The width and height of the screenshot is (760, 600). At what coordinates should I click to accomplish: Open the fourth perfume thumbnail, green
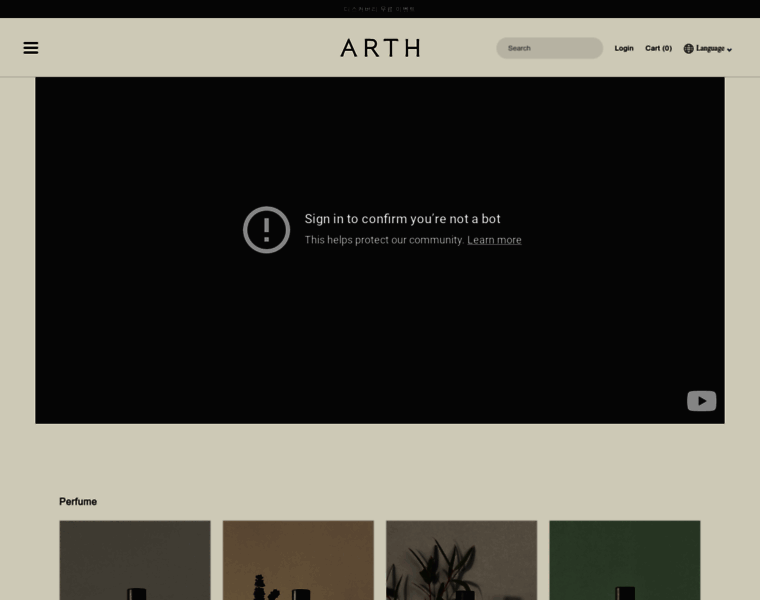(625, 560)
